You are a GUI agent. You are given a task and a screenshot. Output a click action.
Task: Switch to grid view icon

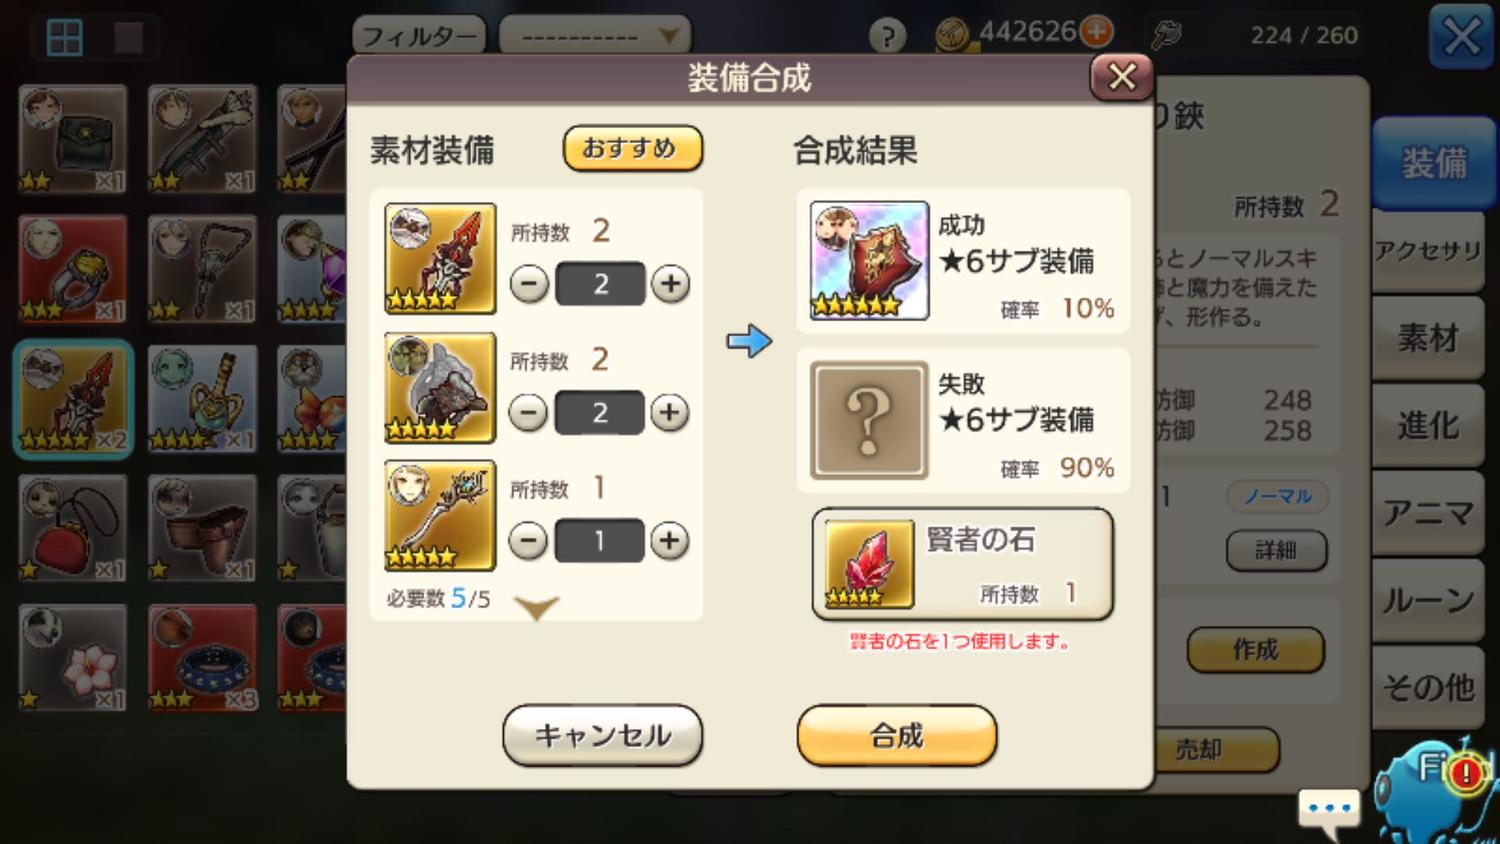(x=64, y=38)
